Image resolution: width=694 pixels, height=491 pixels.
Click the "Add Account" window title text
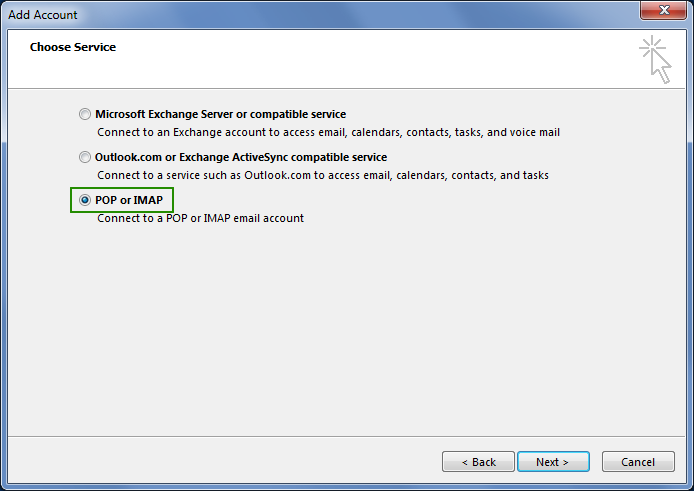click(42, 15)
